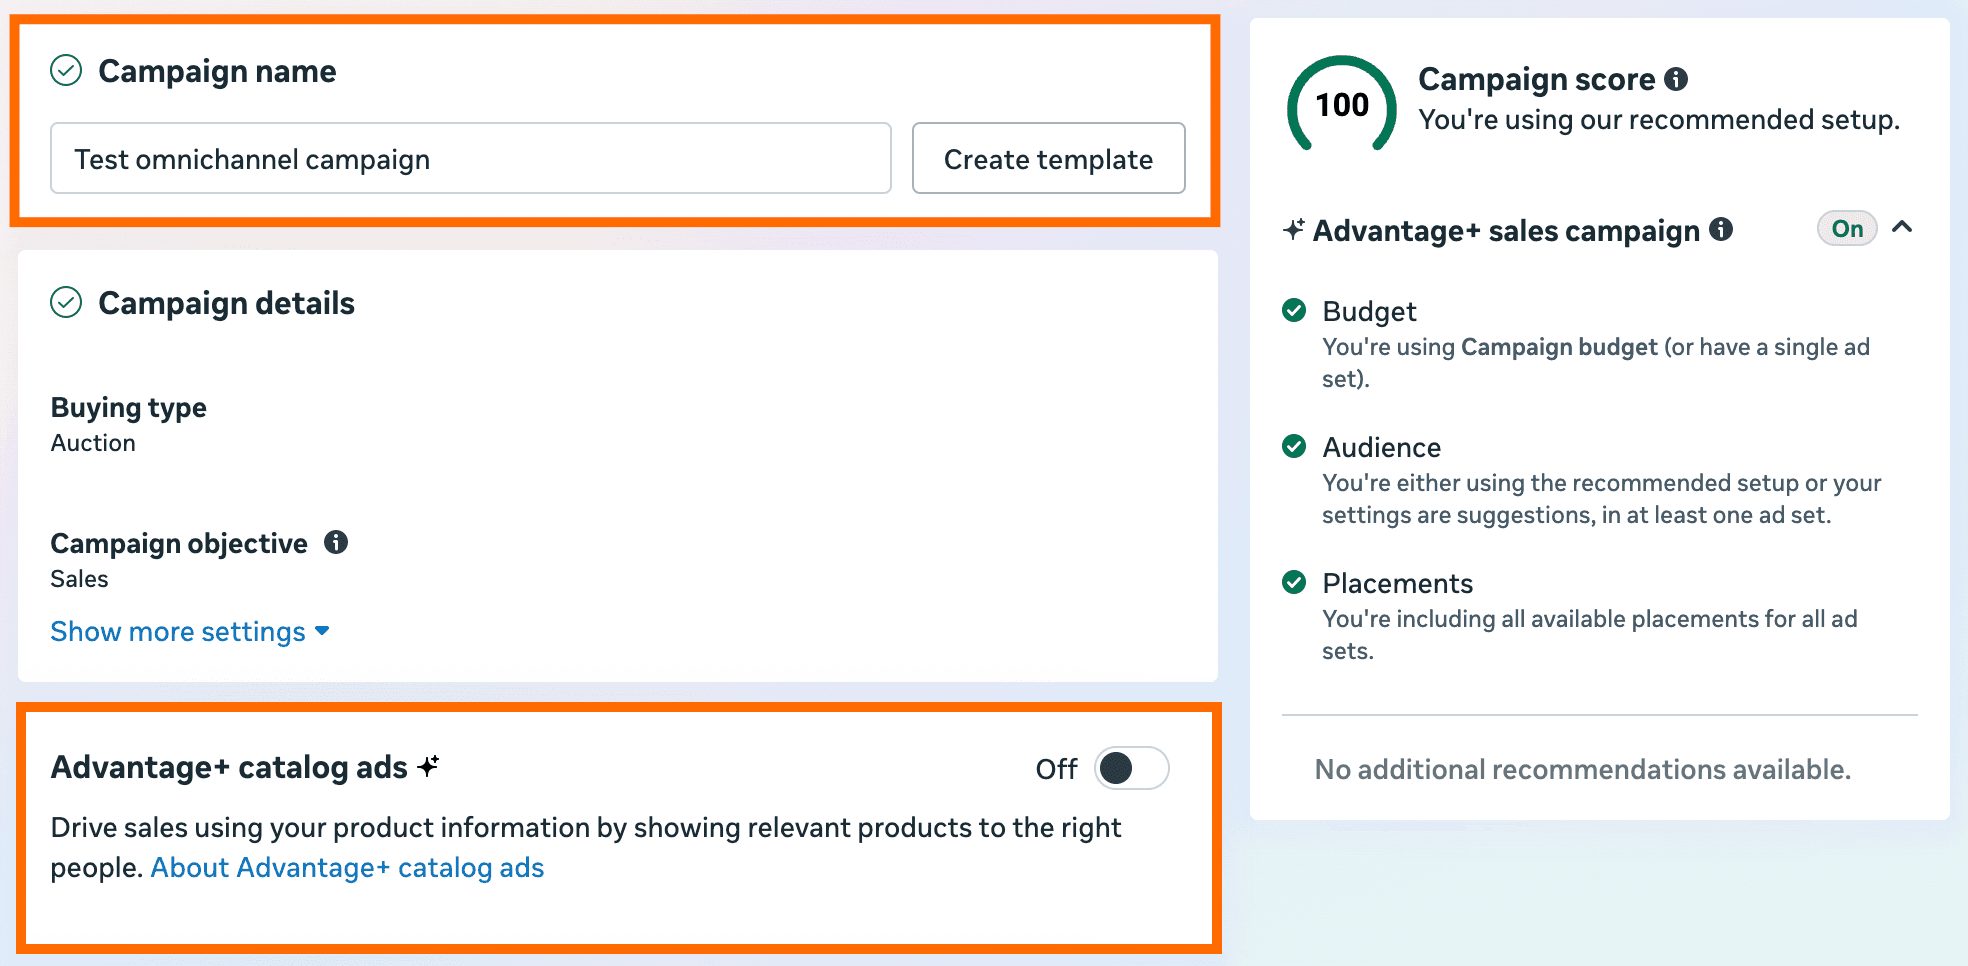The height and width of the screenshot is (966, 1968).
Task: Open About Advantage+ catalog ads
Action: [347, 867]
